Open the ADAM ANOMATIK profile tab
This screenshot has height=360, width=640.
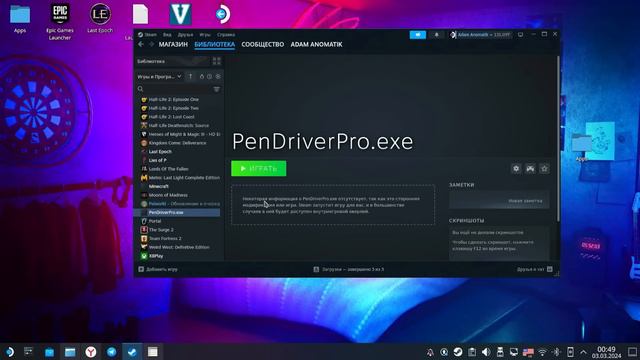(316, 44)
